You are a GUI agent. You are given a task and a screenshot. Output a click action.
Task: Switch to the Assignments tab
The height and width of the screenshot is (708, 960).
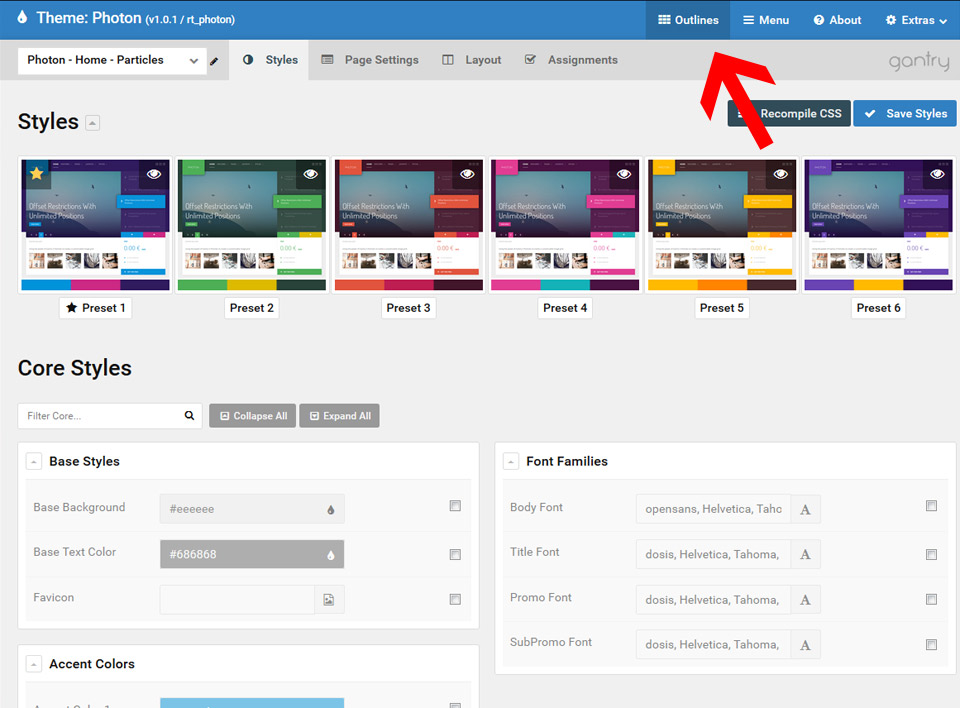point(571,60)
